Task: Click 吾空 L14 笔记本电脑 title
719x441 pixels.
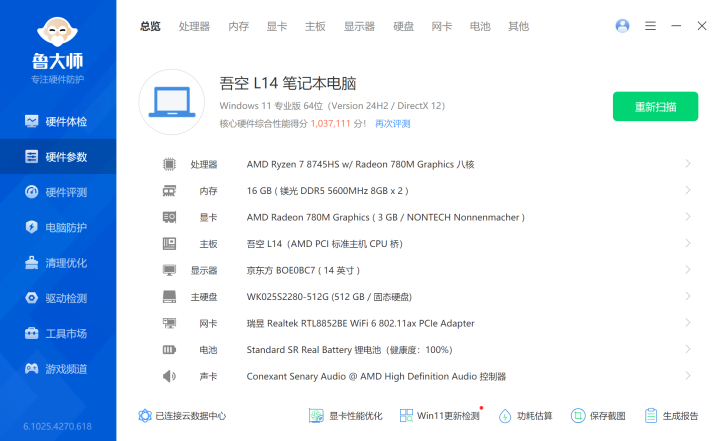Action: point(288,83)
